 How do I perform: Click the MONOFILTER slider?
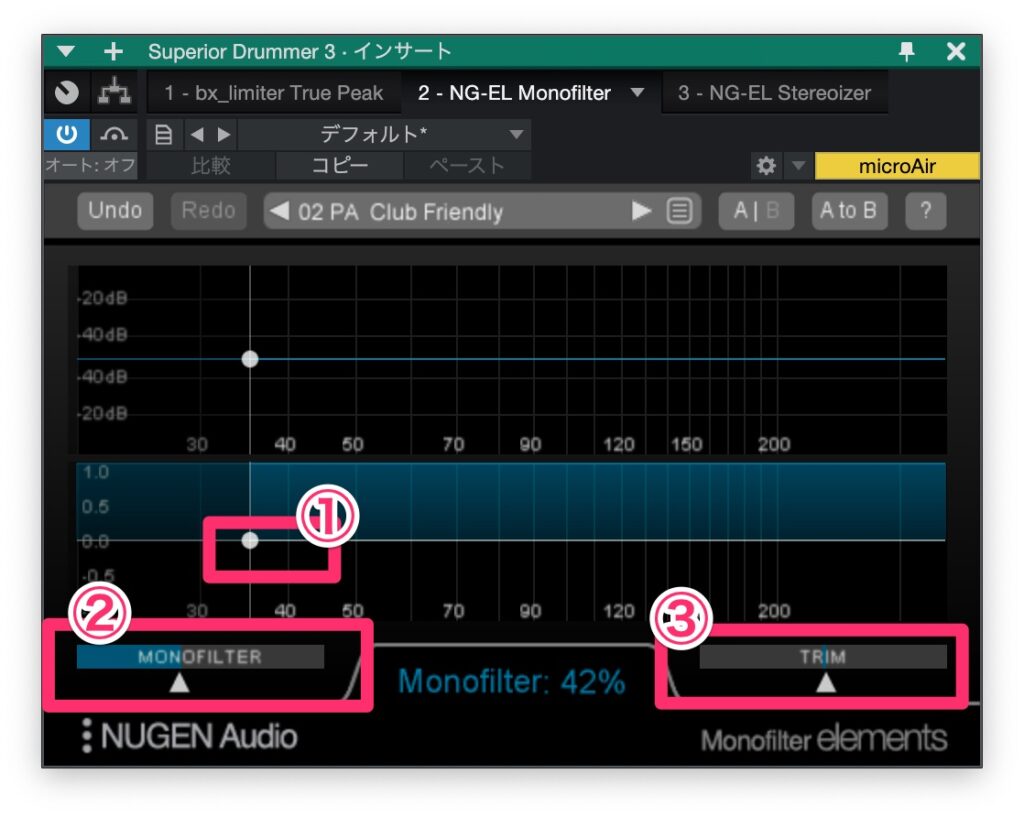click(200, 657)
